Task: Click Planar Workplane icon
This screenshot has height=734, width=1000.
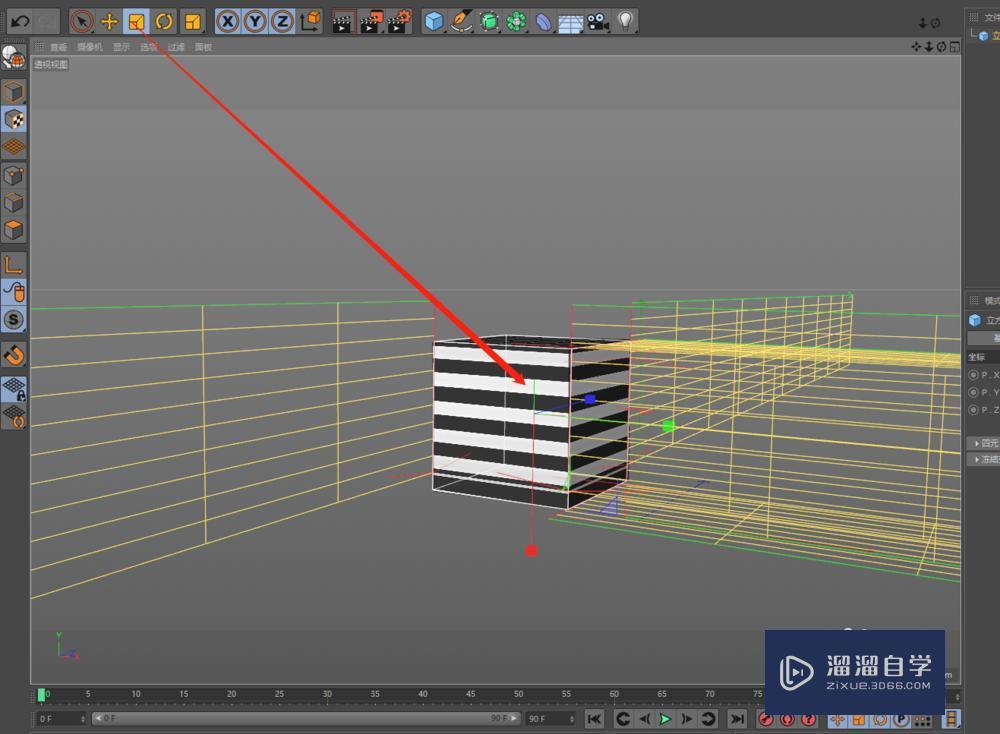Action: pyautogui.click(x=13, y=416)
